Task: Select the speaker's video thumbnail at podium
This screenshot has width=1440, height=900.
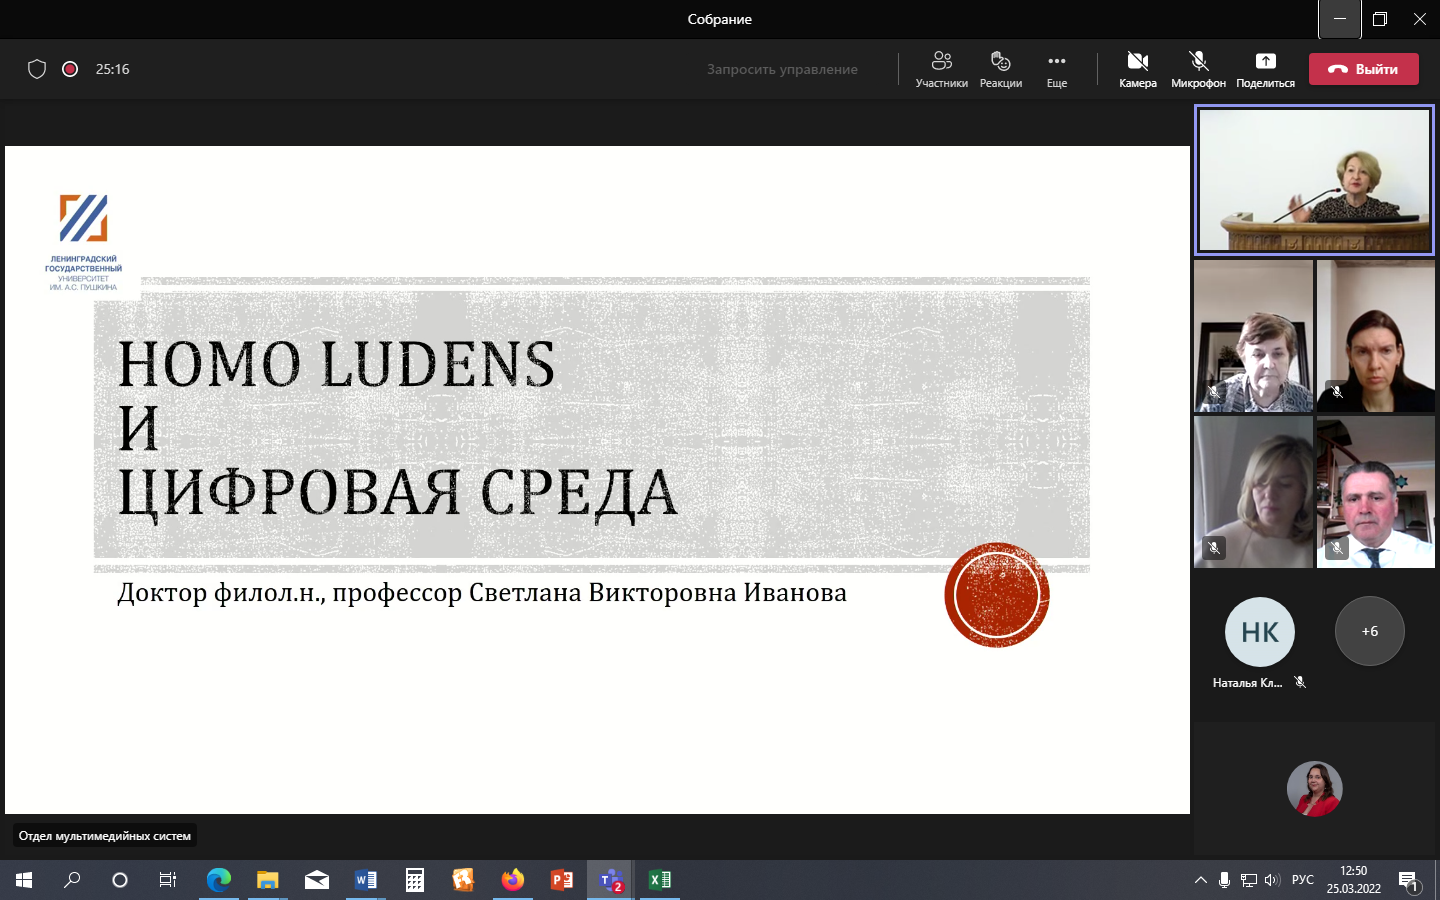Action: (x=1314, y=180)
